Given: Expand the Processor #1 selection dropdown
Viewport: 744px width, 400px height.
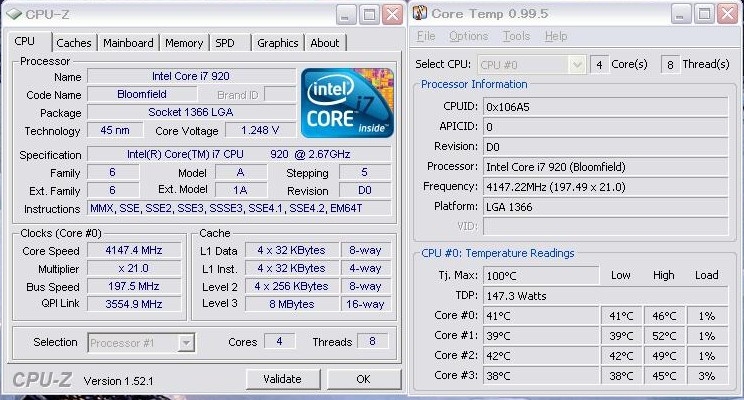Looking at the screenshot, I should tap(186, 343).
